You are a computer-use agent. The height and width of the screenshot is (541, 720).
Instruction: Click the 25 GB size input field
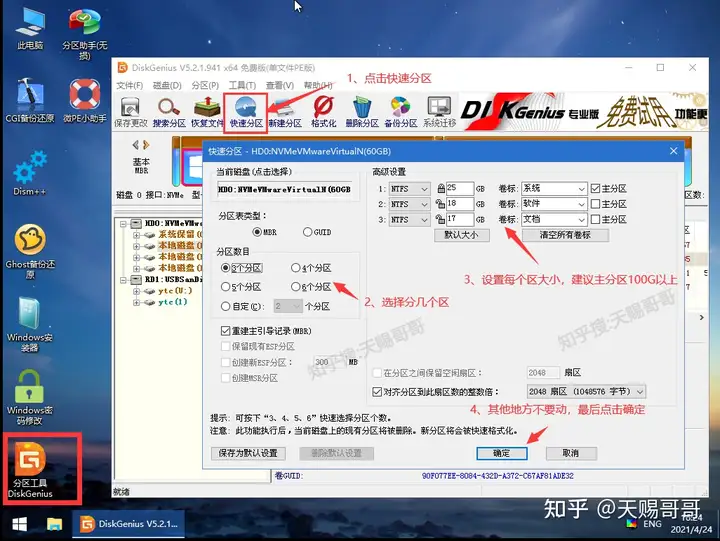coord(460,188)
